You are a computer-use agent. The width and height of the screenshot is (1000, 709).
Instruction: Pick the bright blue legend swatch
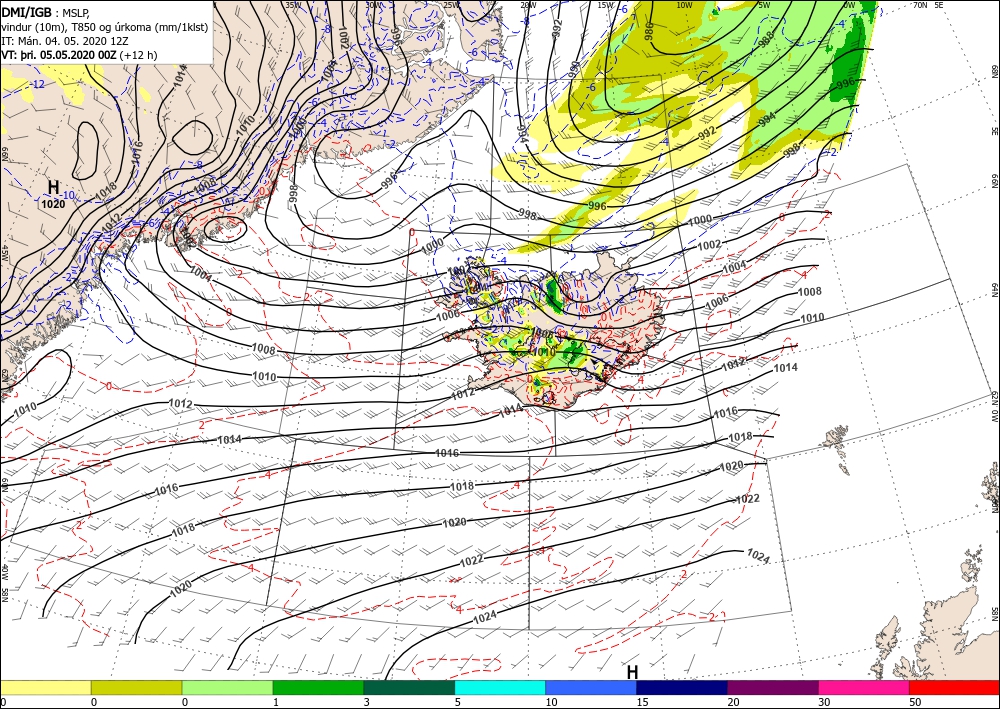(591, 687)
